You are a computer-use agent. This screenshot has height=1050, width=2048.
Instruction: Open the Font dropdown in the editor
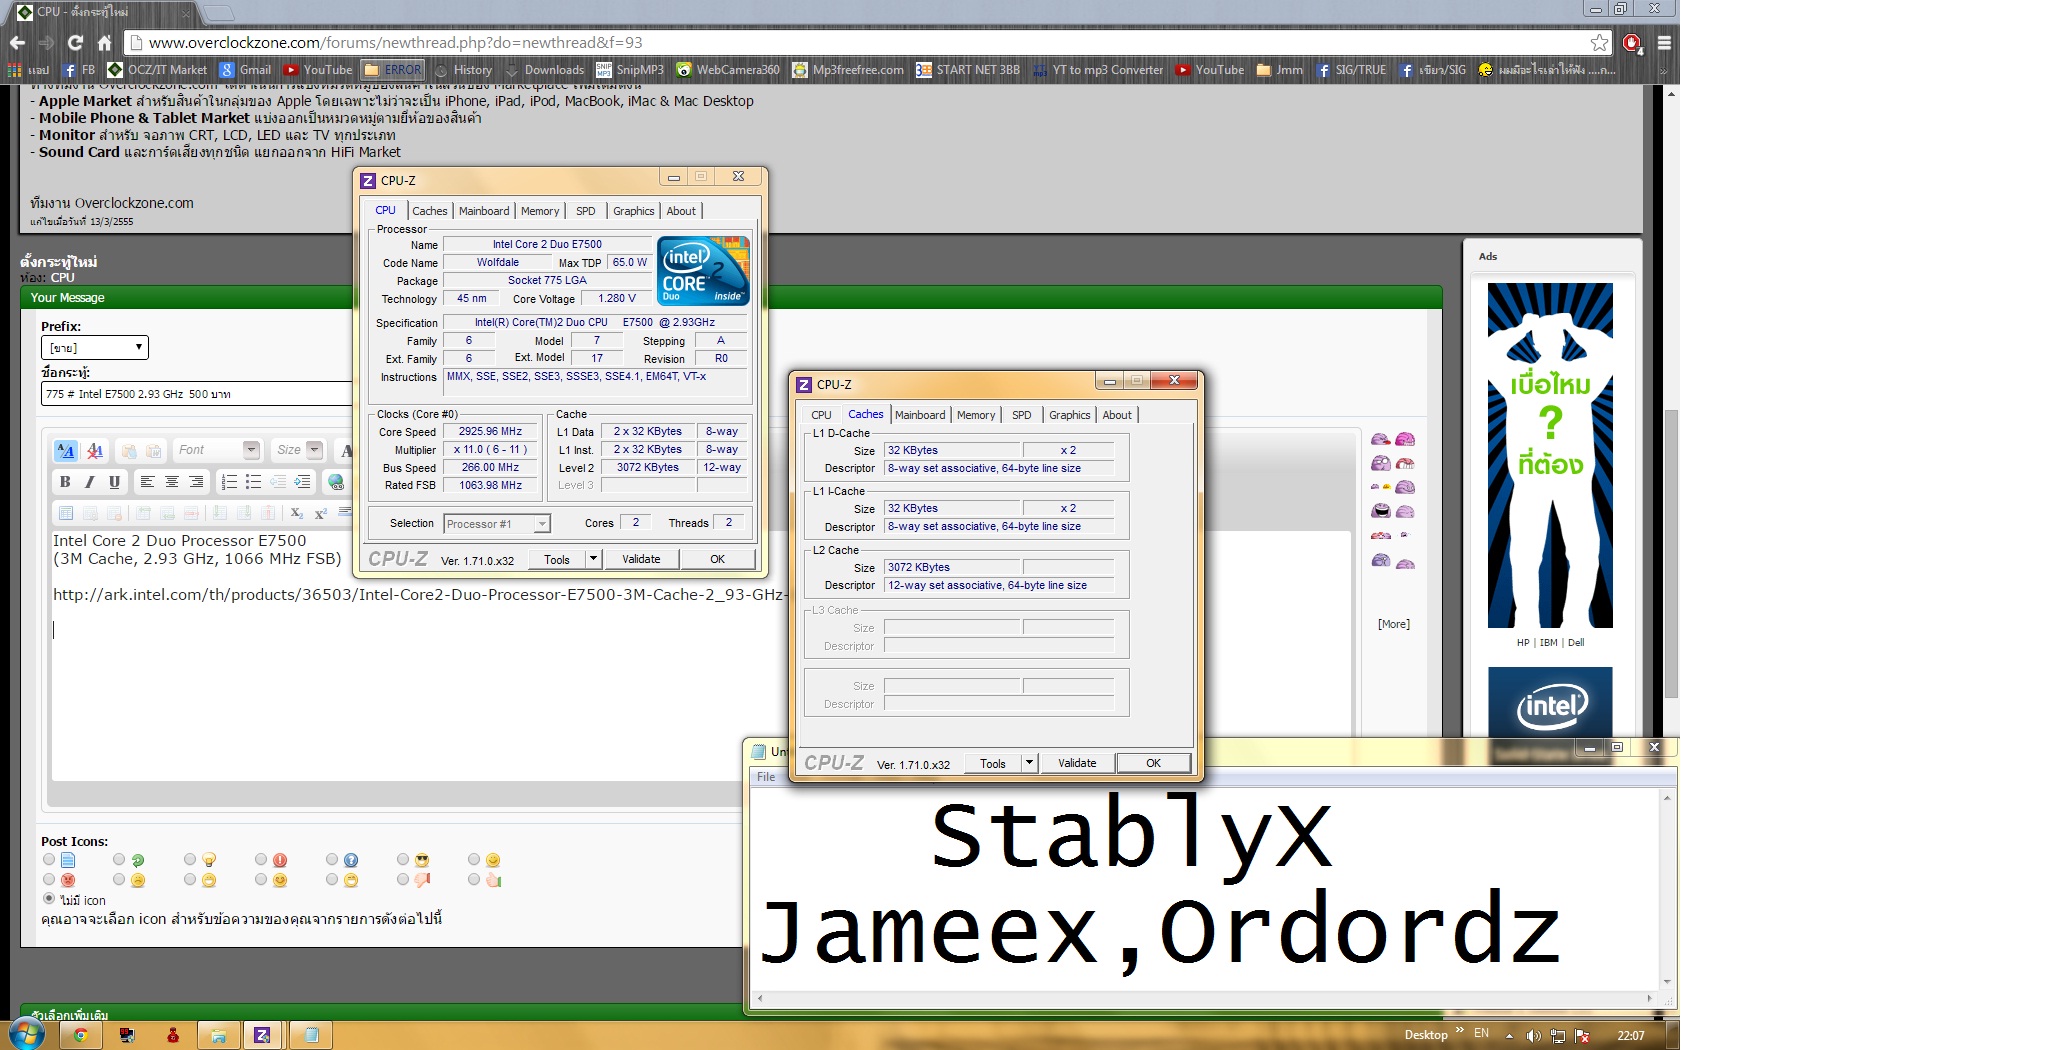click(x=217, y=450)
